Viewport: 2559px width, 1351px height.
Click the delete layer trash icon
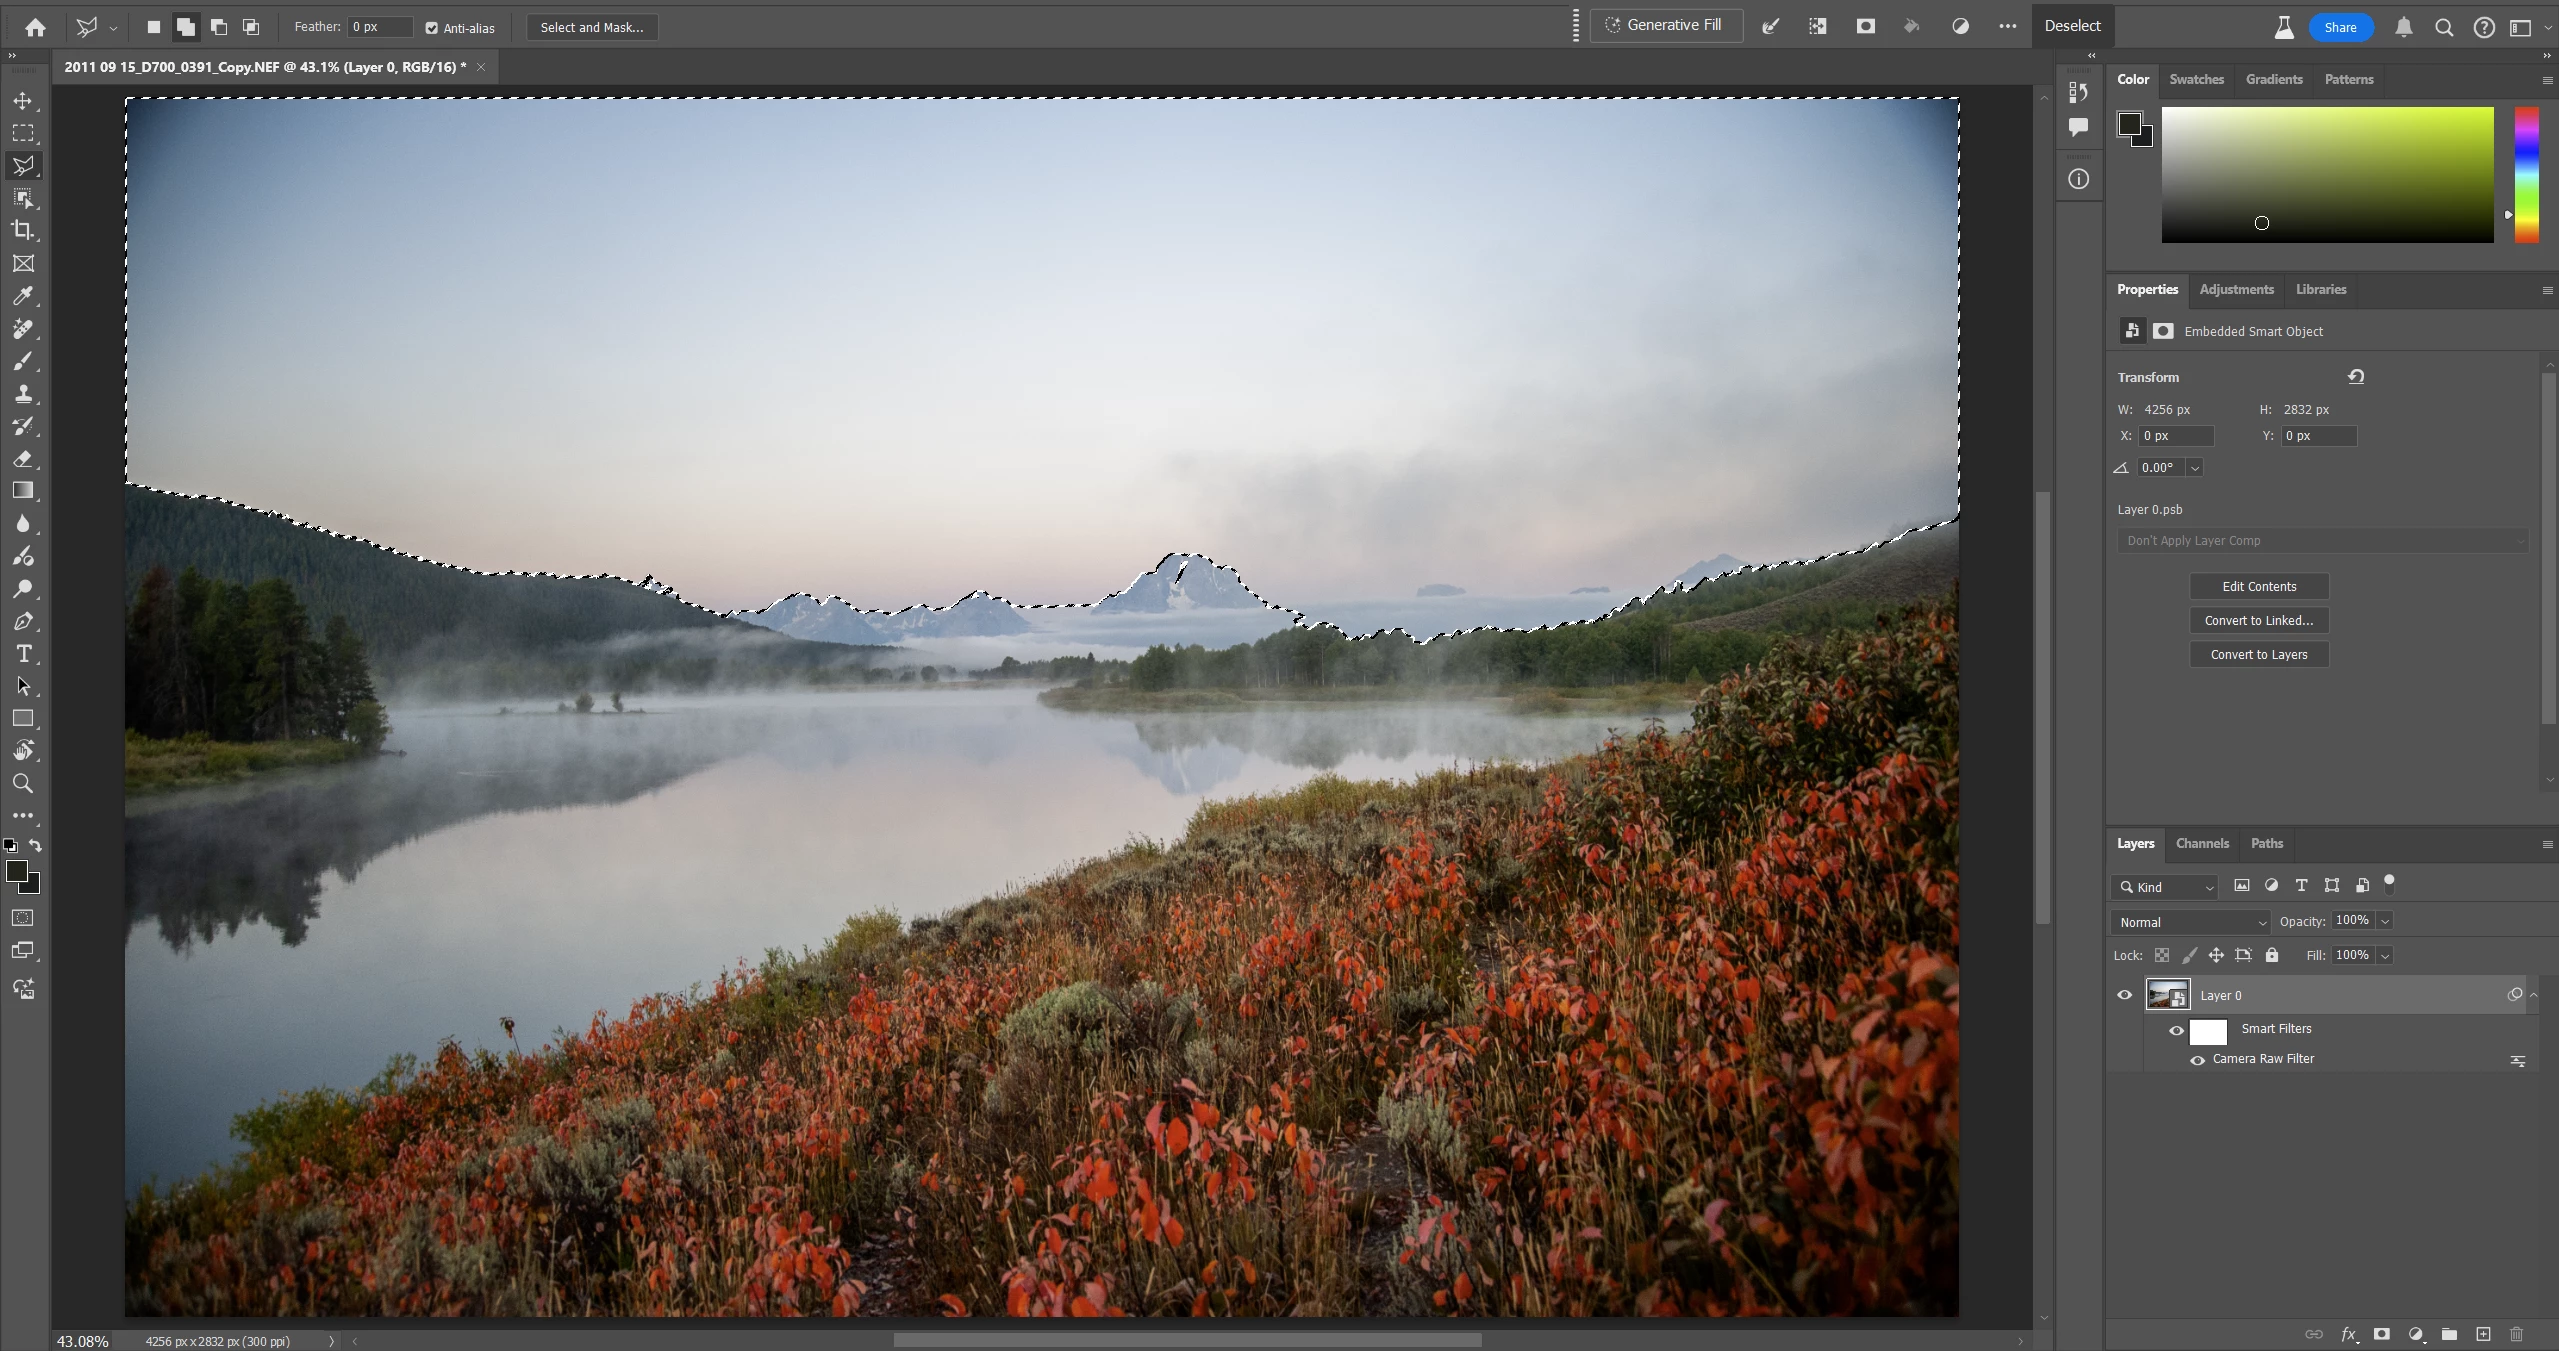pos(2517,1334)
